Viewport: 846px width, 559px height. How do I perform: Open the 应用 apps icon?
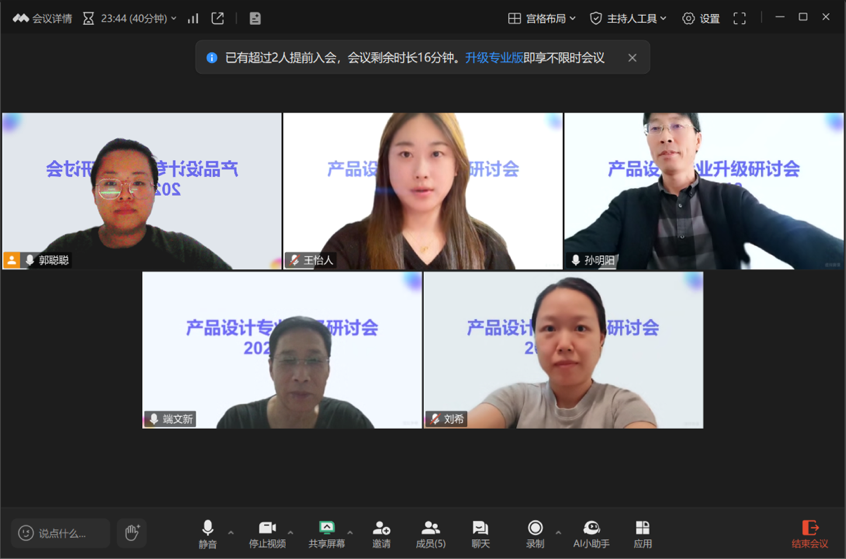click(642, 533)
